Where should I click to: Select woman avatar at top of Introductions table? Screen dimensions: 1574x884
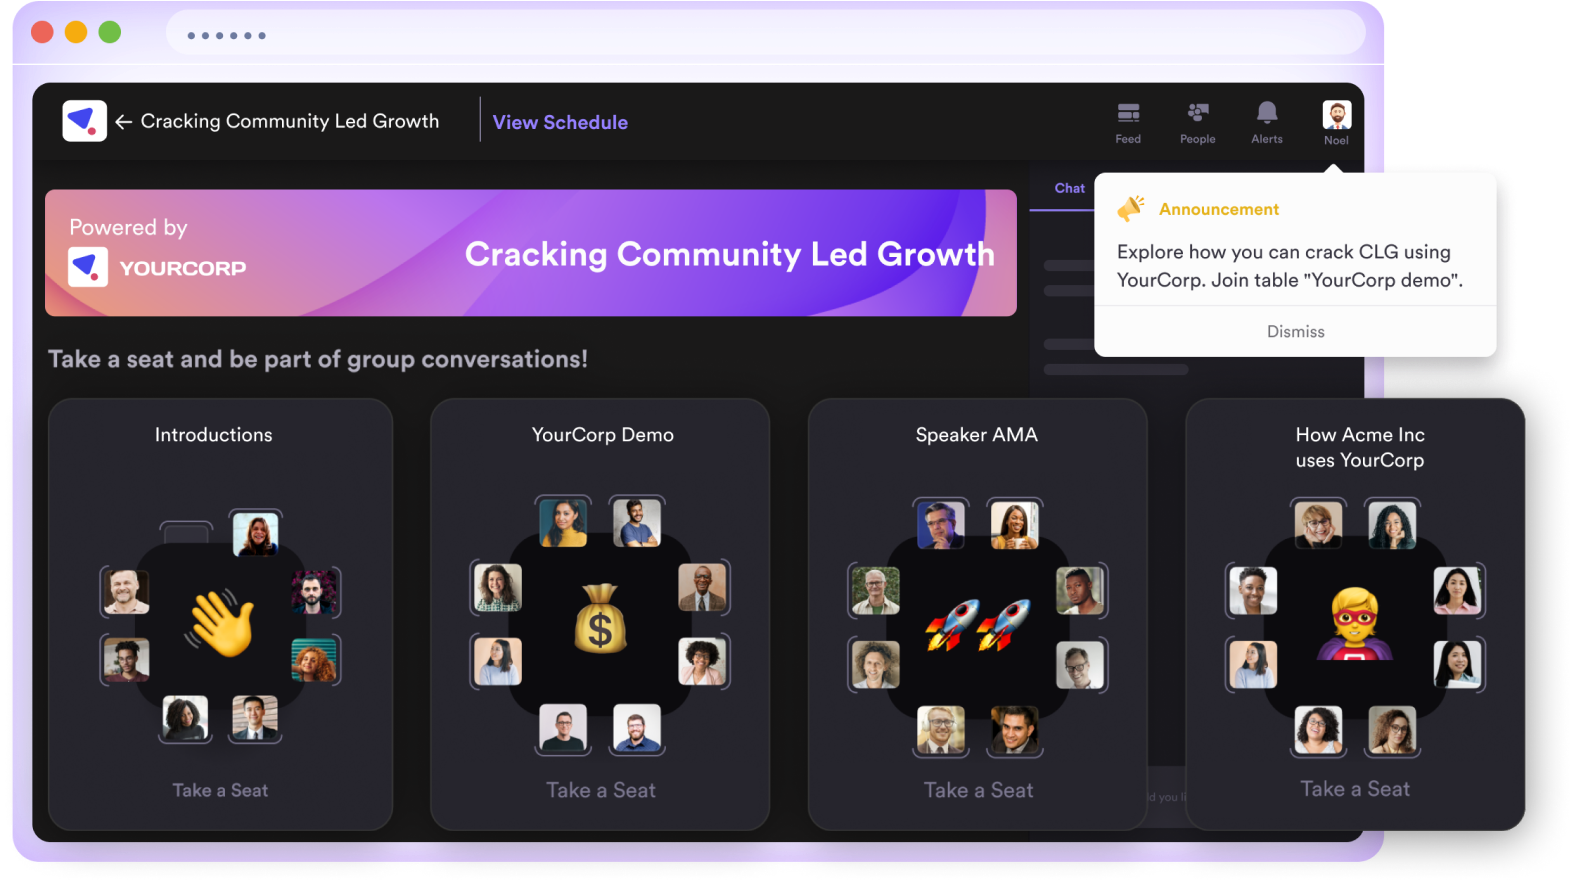point(256,534)
